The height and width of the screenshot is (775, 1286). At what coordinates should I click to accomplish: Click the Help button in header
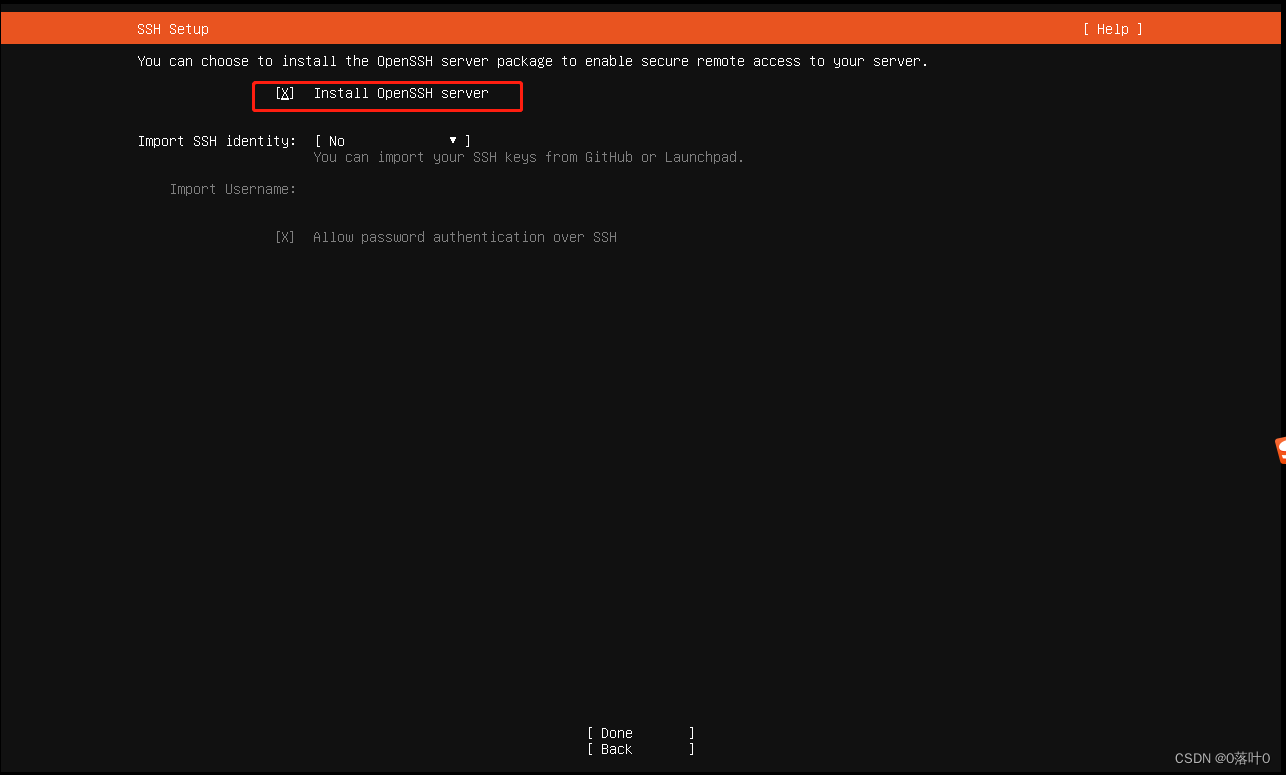(x=1112, y=29)
